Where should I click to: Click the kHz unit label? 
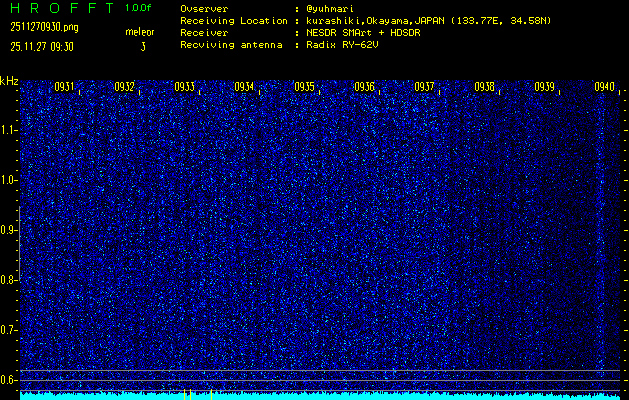(9, 81)
